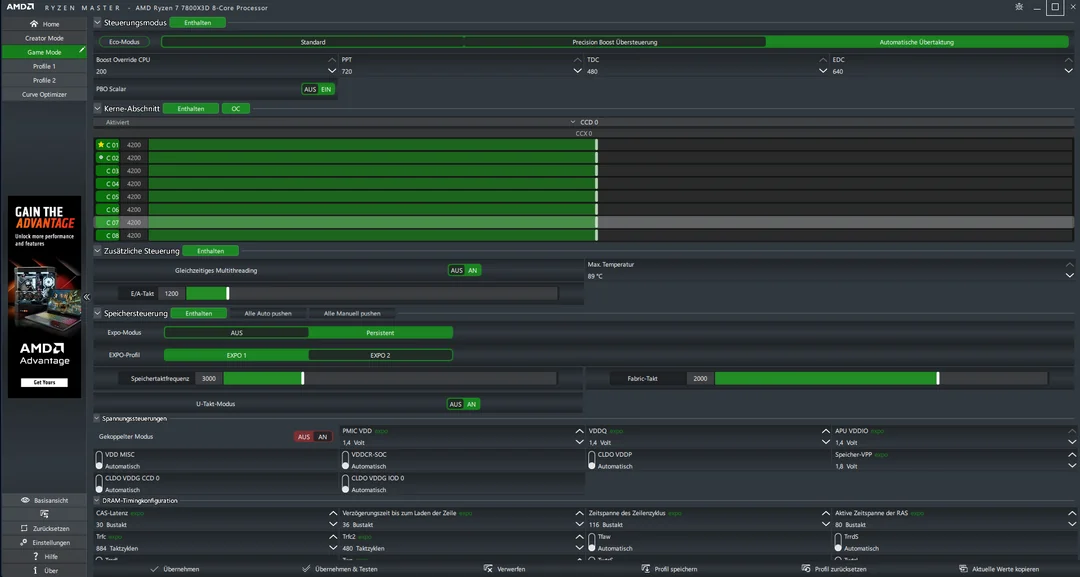Open the Home page in sidebar
The width and height of the screenshot is (1080, 577).
44,24
